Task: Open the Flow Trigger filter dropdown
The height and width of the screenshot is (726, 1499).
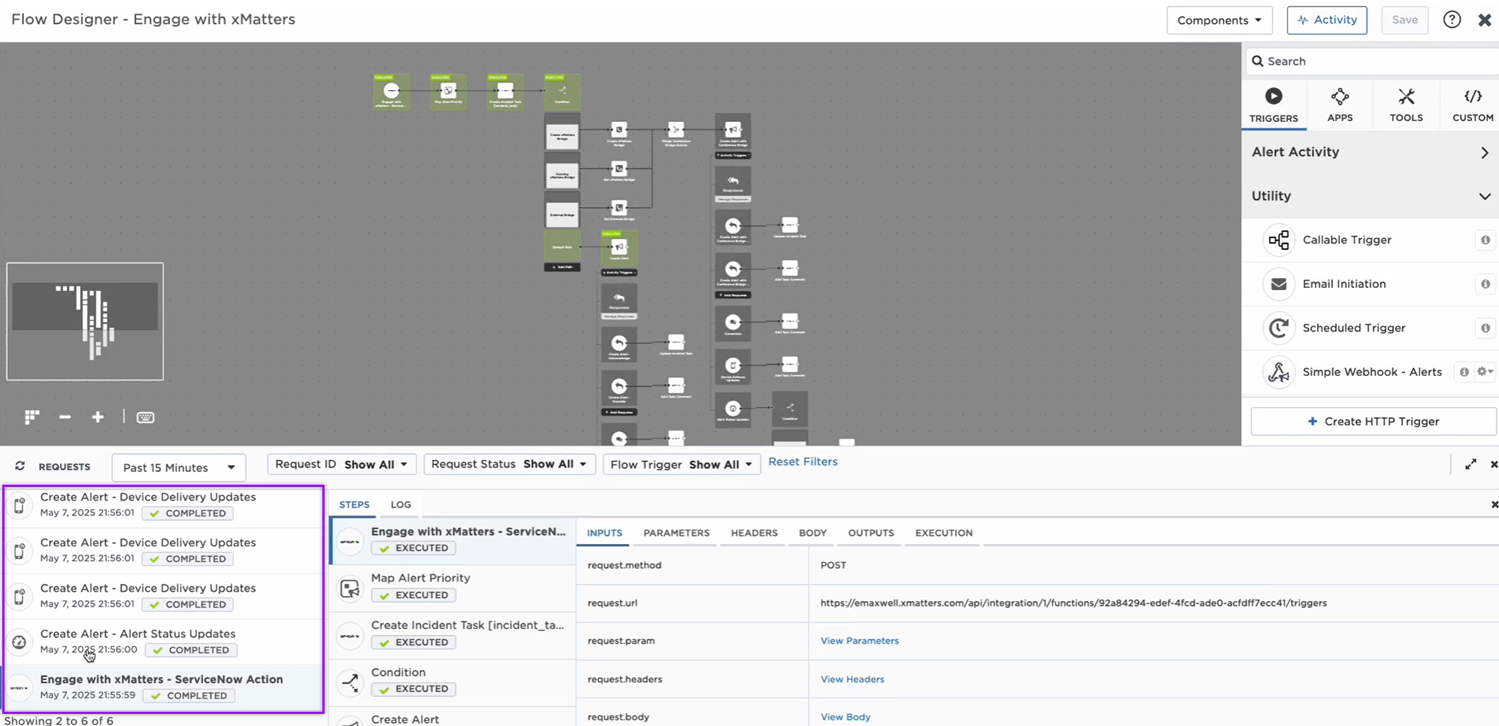Action: 682,464
